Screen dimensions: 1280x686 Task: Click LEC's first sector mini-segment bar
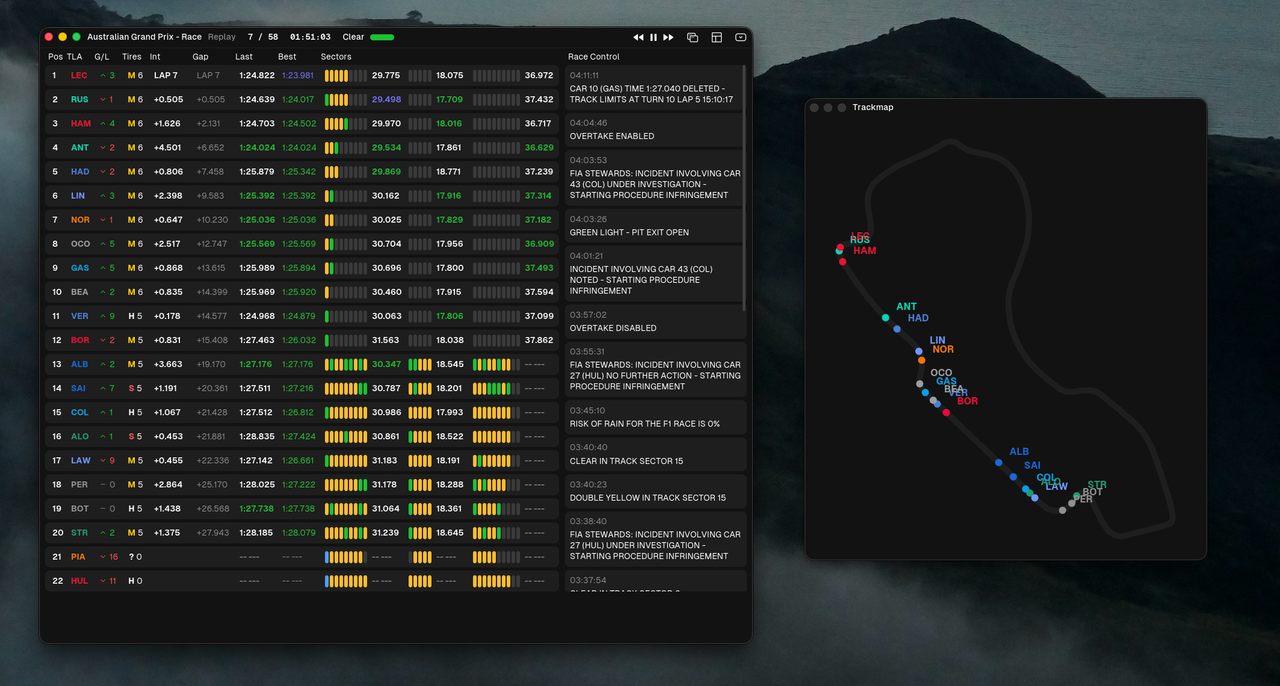pyautogui.click(x=345, y=75)
